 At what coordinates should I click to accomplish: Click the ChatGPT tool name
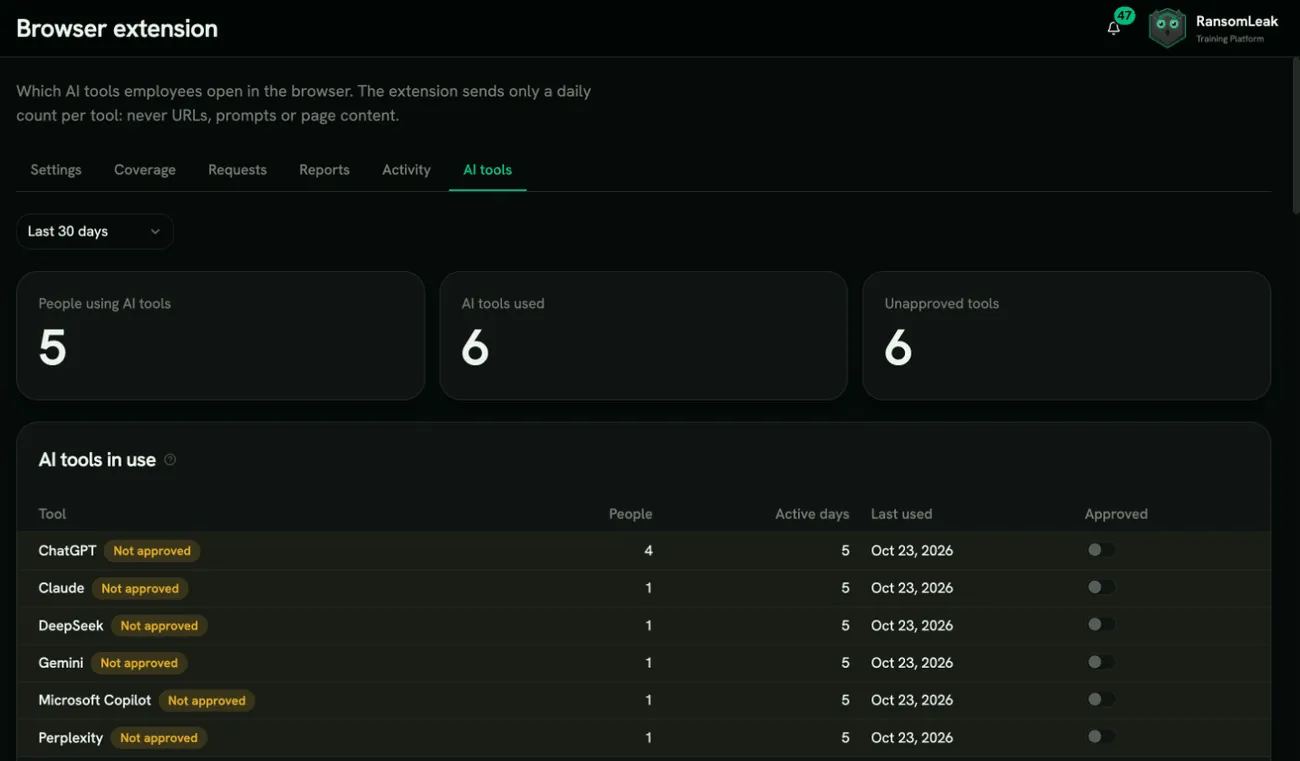(67, 550)
